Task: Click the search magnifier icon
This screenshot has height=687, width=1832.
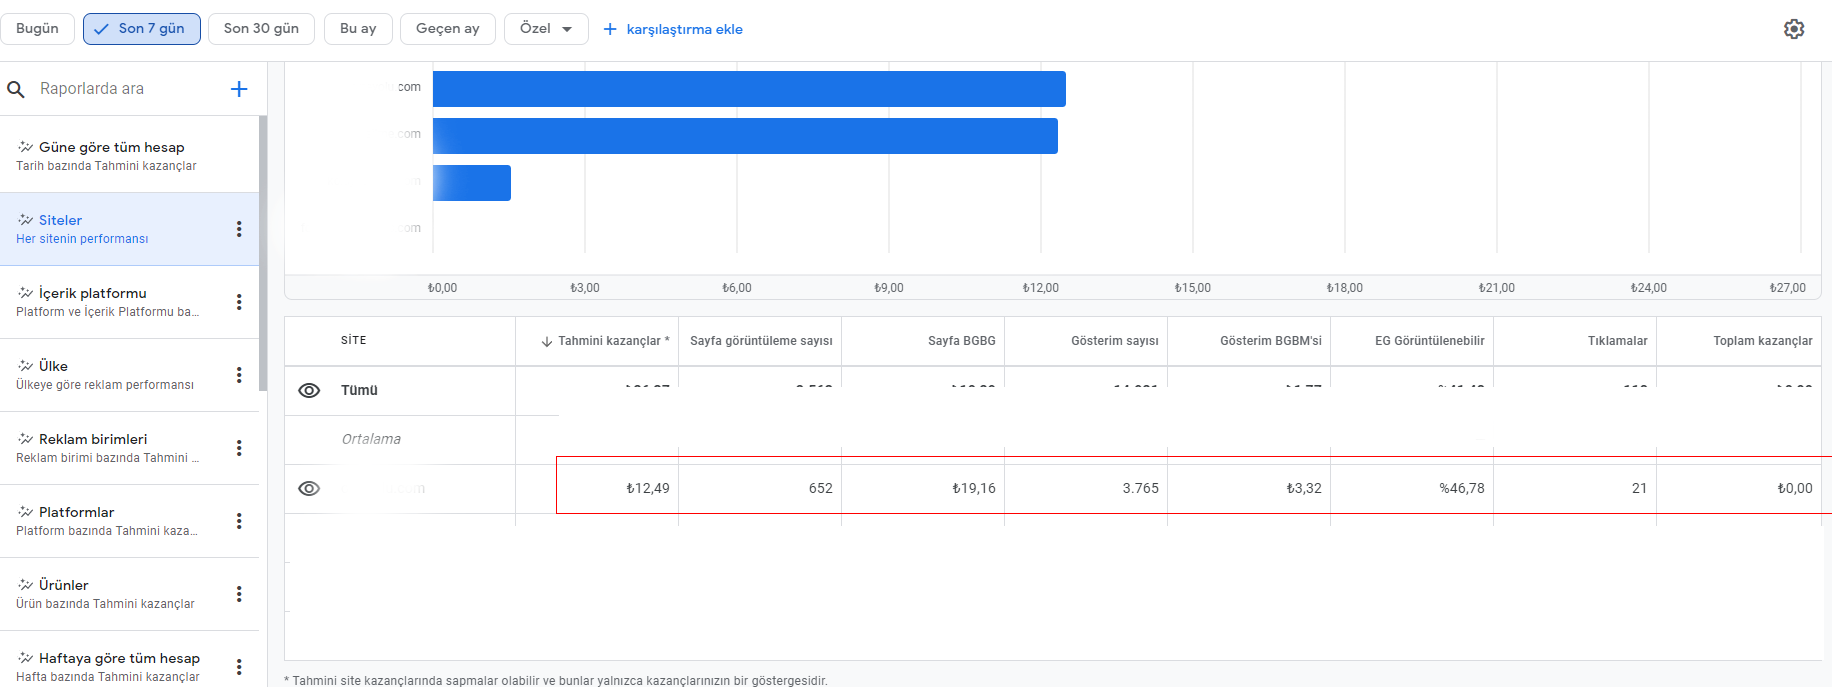Action: click(16, 89)
